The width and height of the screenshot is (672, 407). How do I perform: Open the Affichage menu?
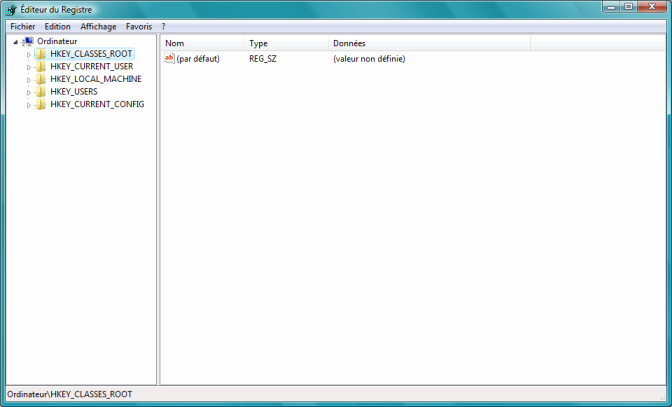[98, 27]
